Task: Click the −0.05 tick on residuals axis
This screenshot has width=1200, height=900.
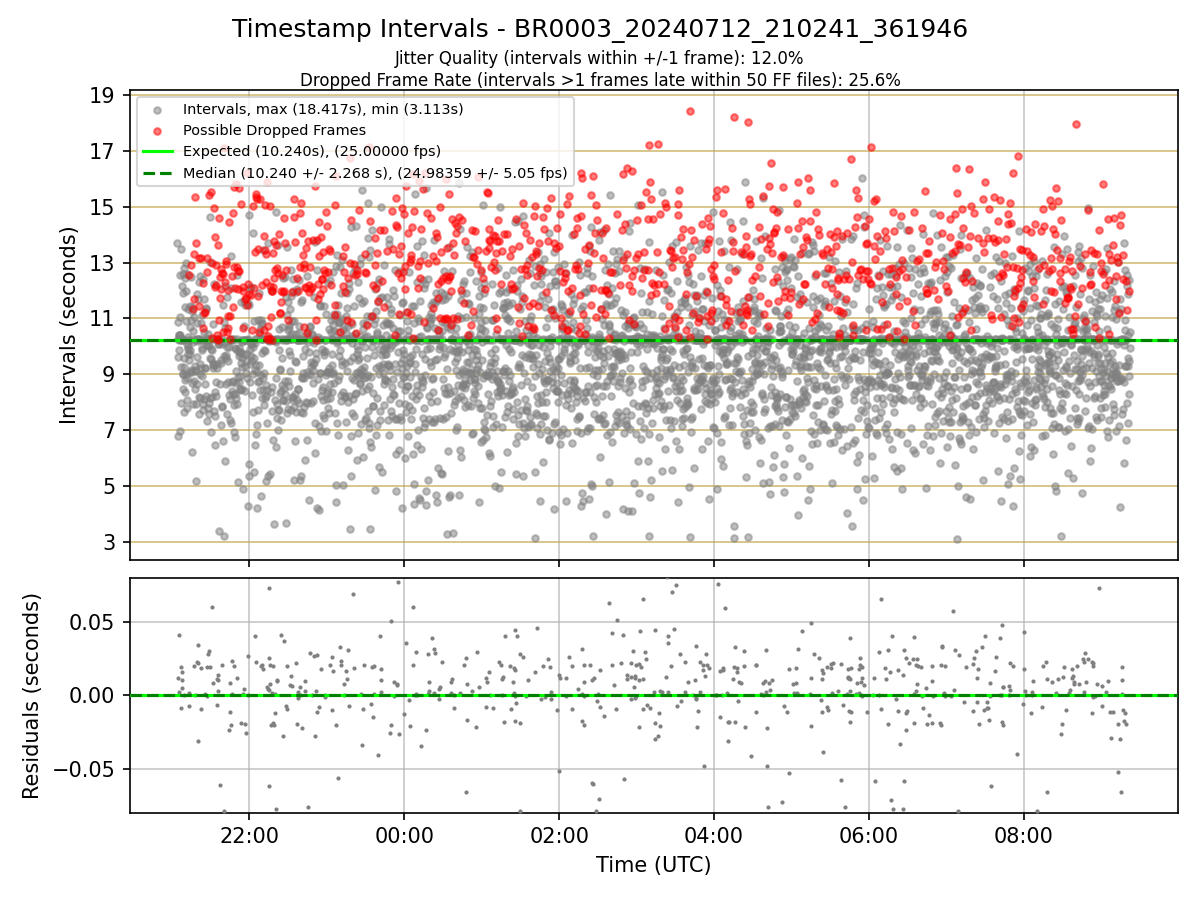Action: (83, 770)
